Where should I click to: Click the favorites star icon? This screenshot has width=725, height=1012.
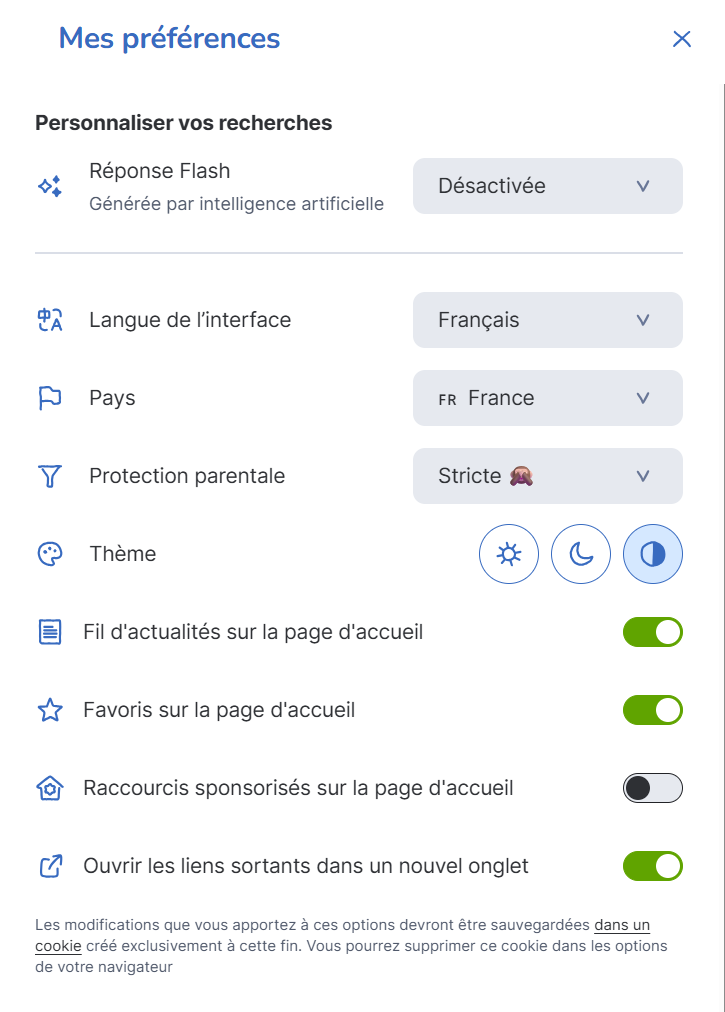point(50,710)
